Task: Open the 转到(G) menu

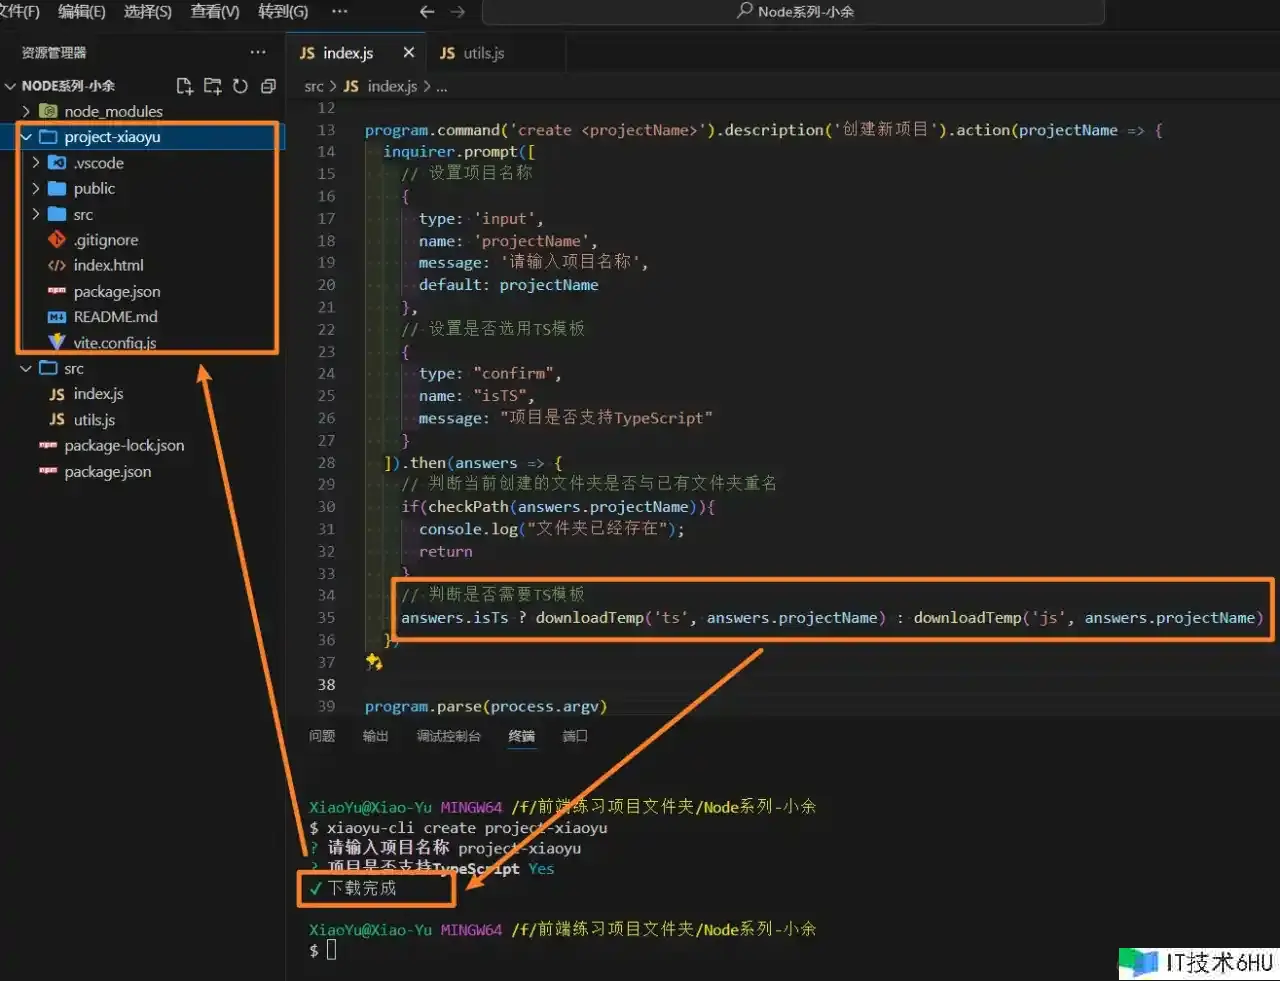Action: coord(283,12)
